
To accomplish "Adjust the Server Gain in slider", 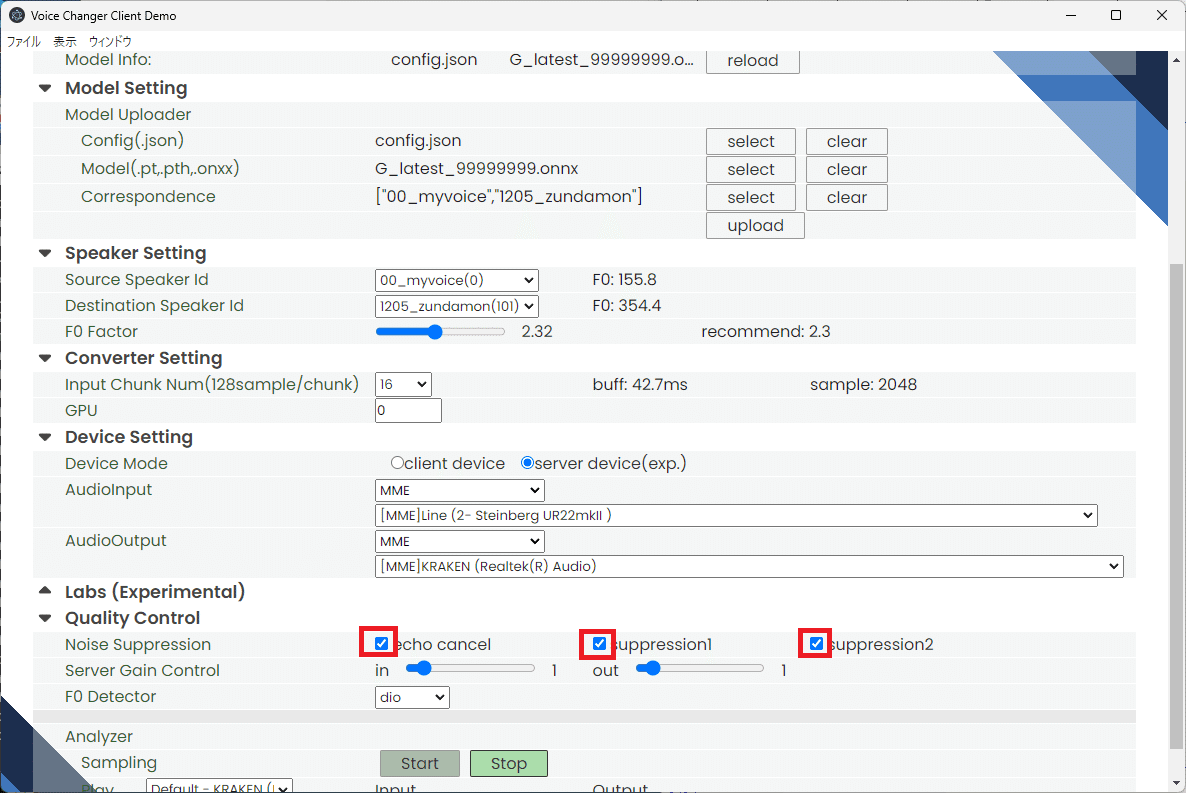I will tap(470, 668).
